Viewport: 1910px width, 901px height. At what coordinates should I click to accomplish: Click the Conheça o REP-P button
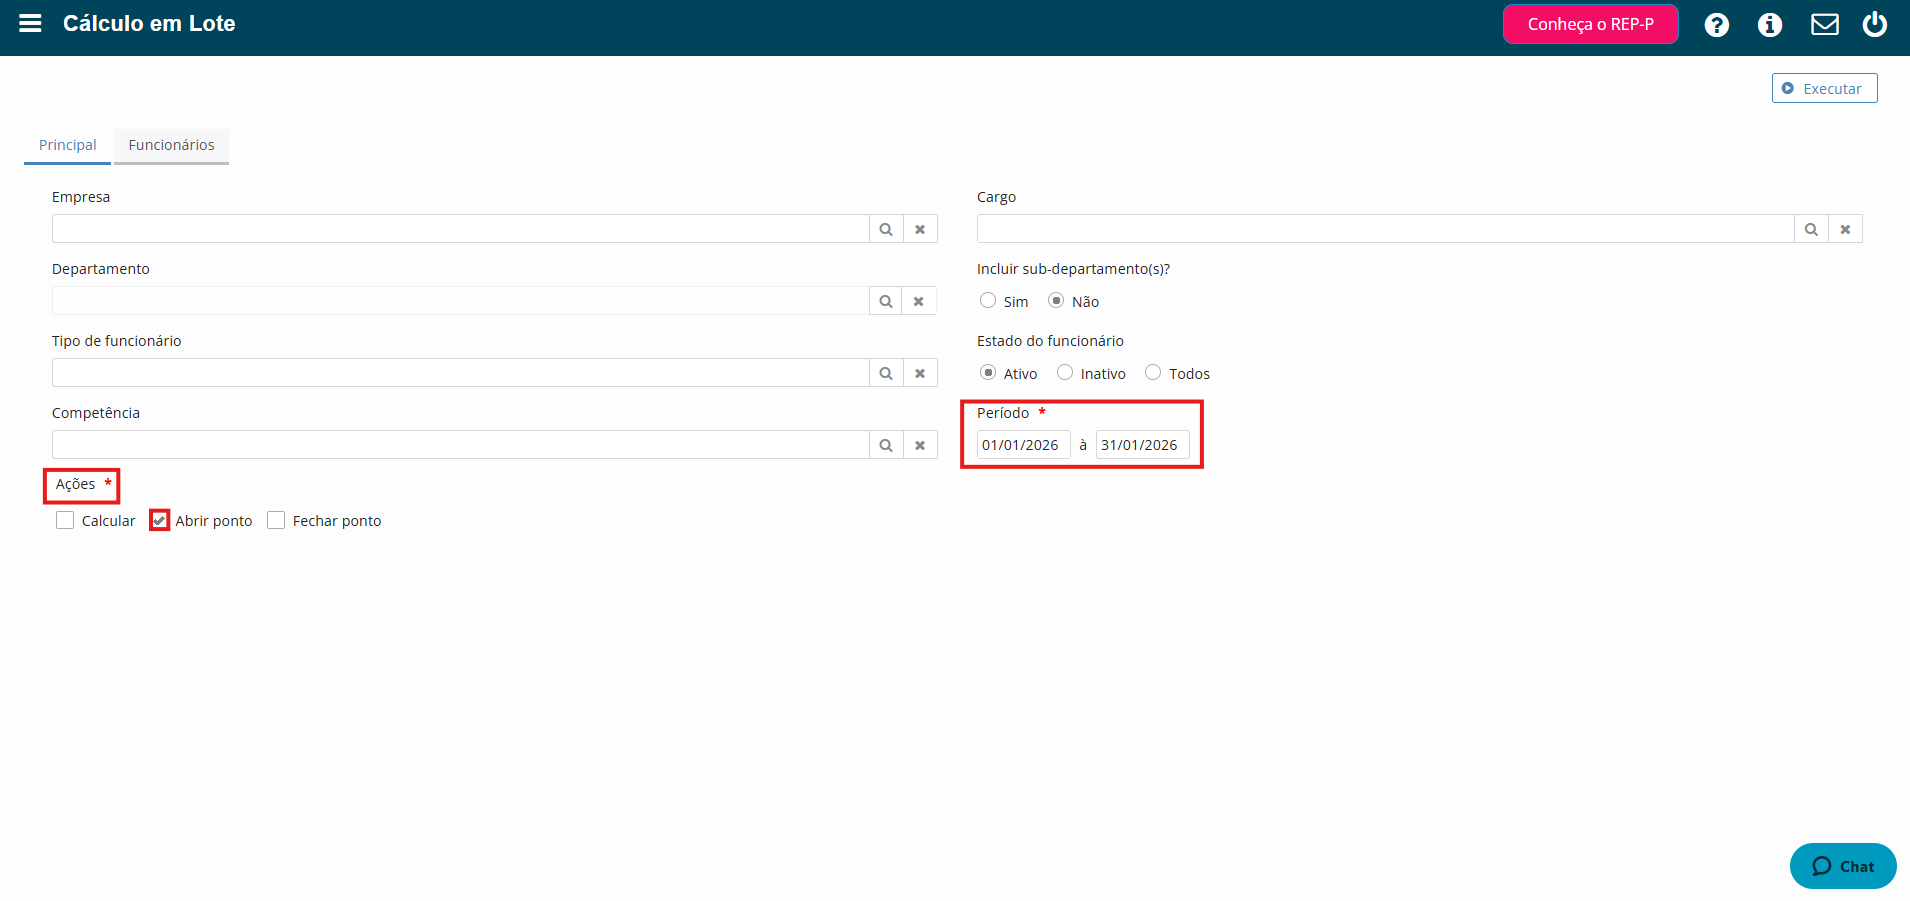click(x=1590, y=24)
